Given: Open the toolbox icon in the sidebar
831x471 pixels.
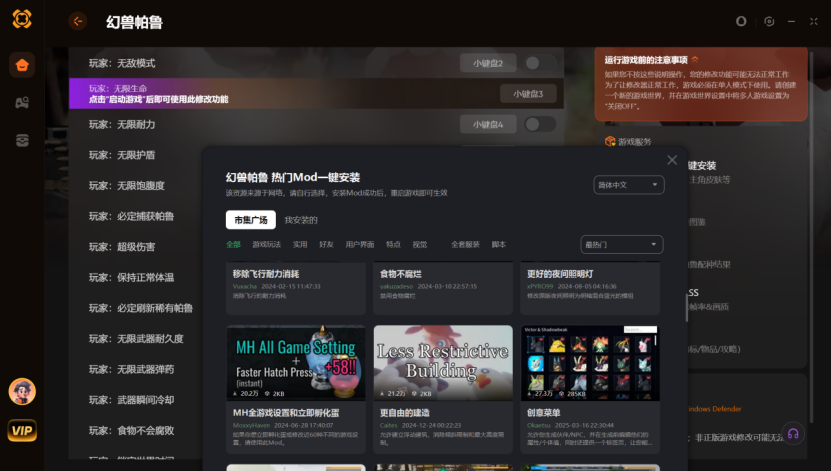Looking at the screenshot, I should [x=22, y=140].
